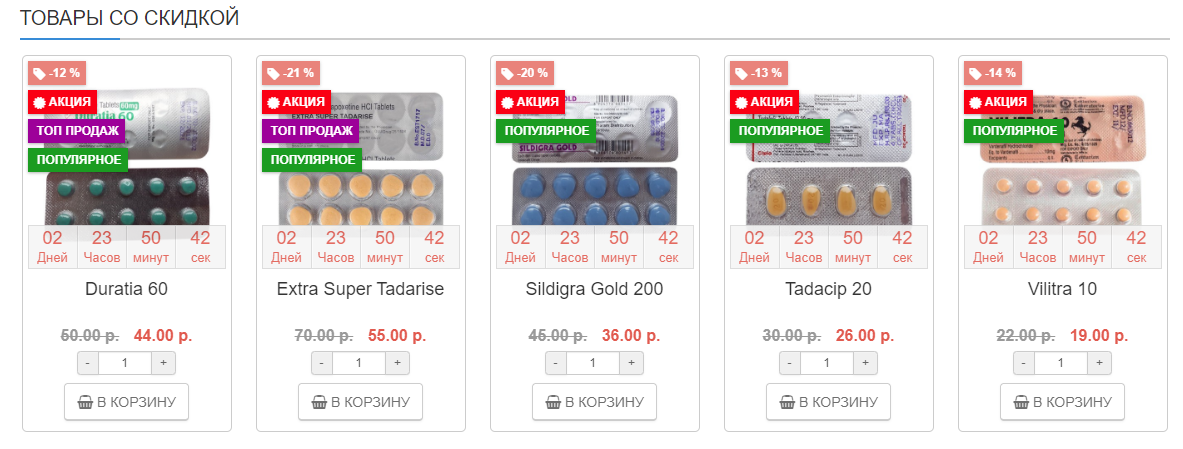Open the Extra Super Tadarise product title
The image size is (1183, 449).
tap(360, 290)
